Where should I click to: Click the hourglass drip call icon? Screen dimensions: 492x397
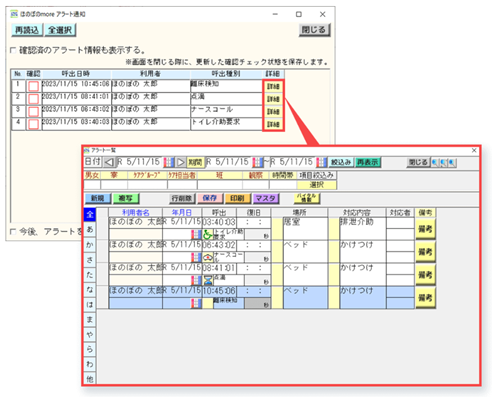[208, 280]
